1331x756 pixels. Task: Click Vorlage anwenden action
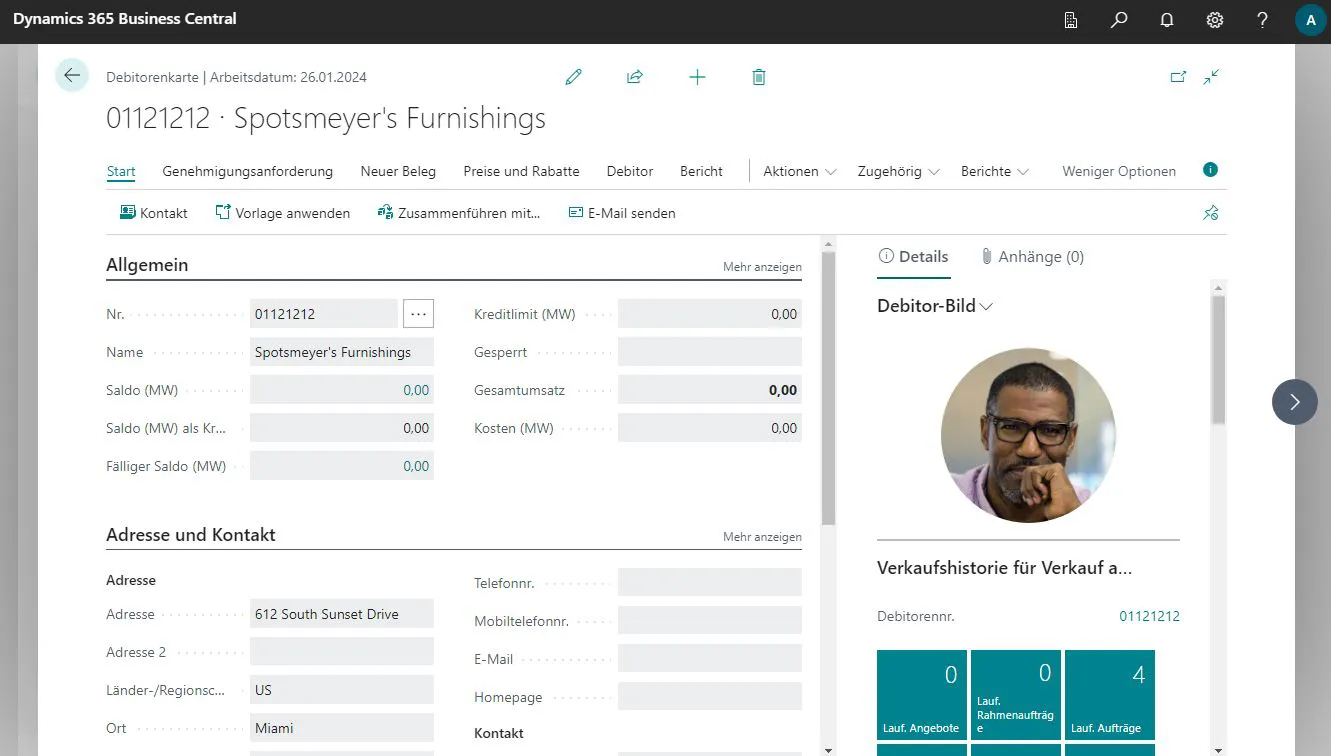coord(283,213)
